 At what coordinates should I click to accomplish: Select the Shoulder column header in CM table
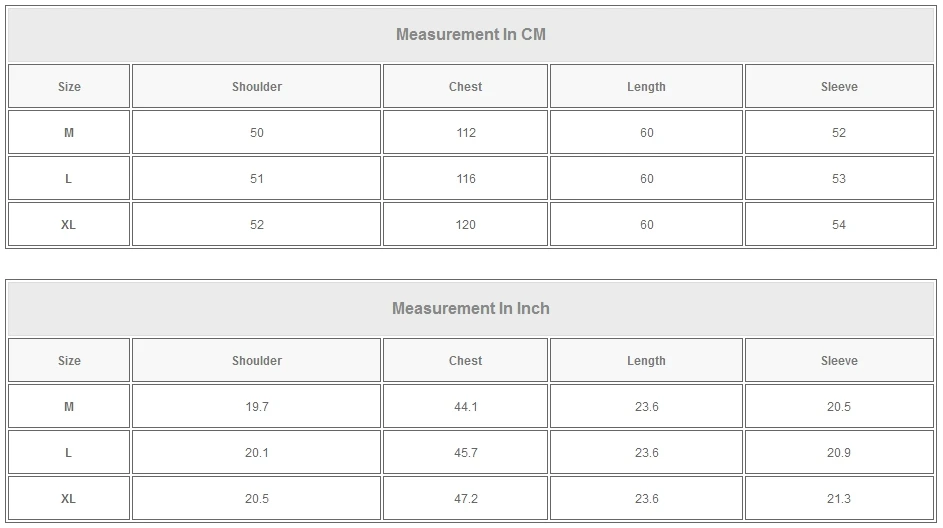pos(257,87)
